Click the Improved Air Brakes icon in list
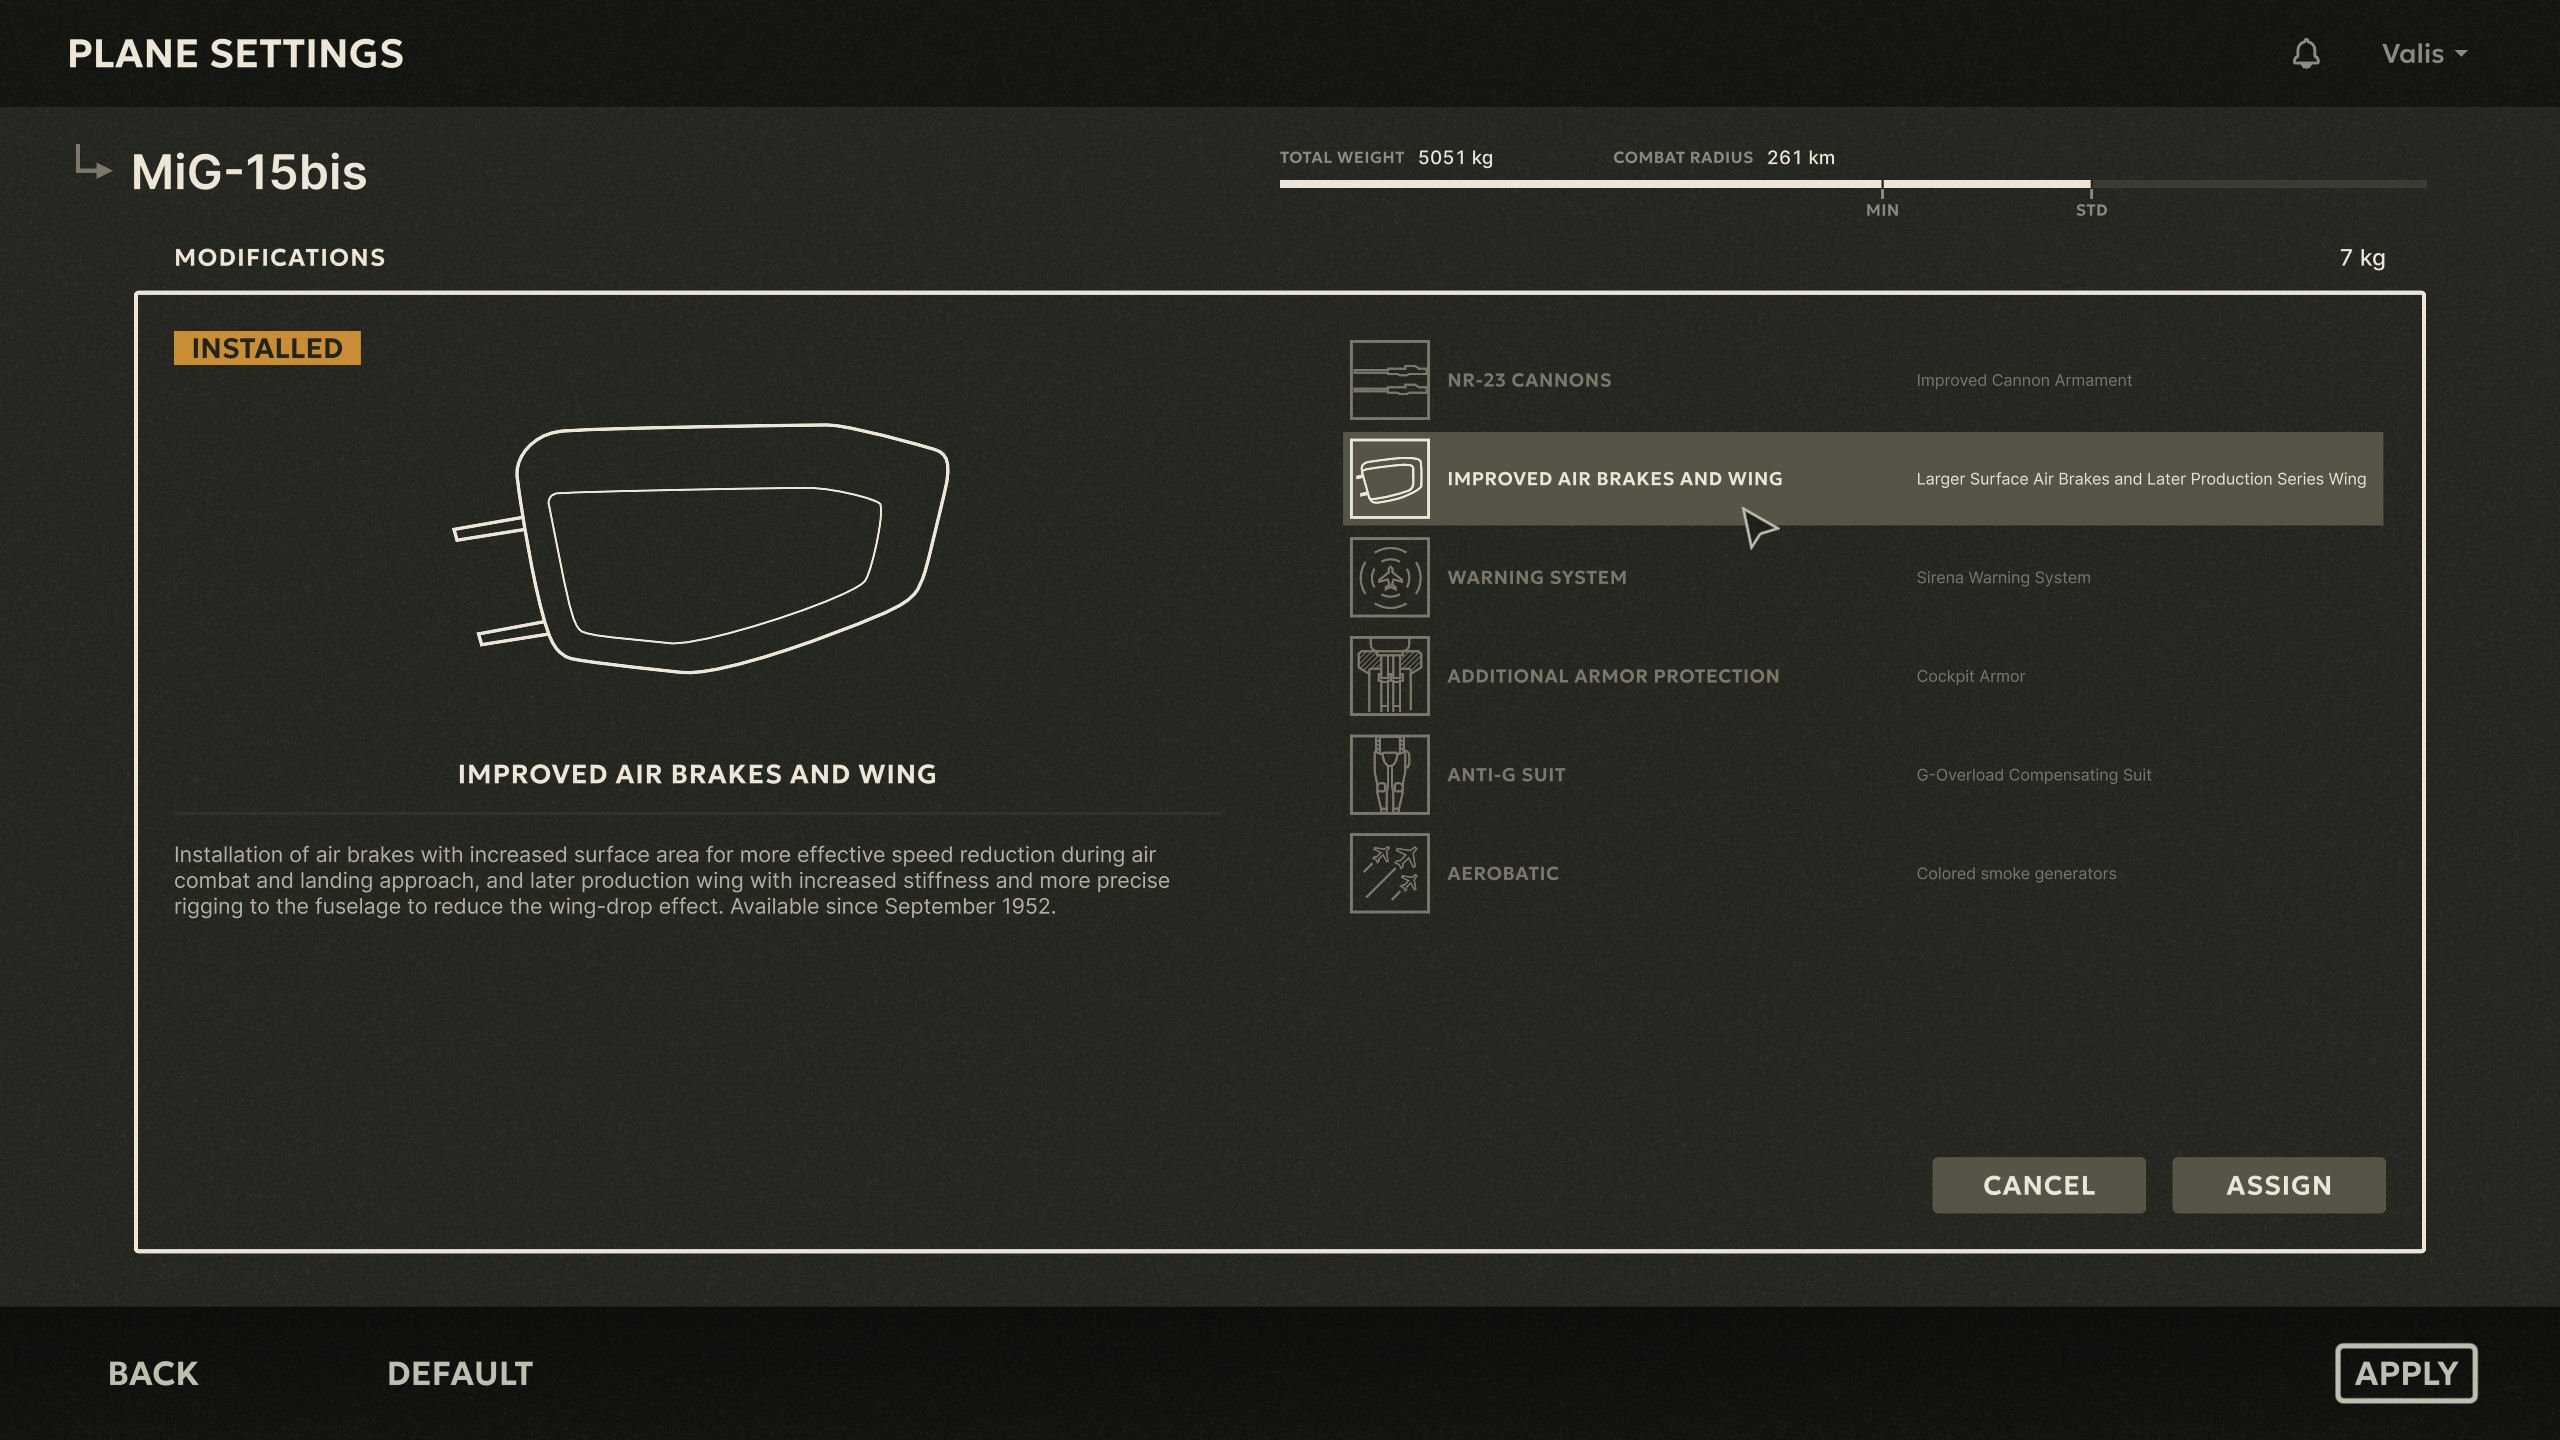The width and height of the screenshot is (2560, 1440). click(x=1389, y=478)
